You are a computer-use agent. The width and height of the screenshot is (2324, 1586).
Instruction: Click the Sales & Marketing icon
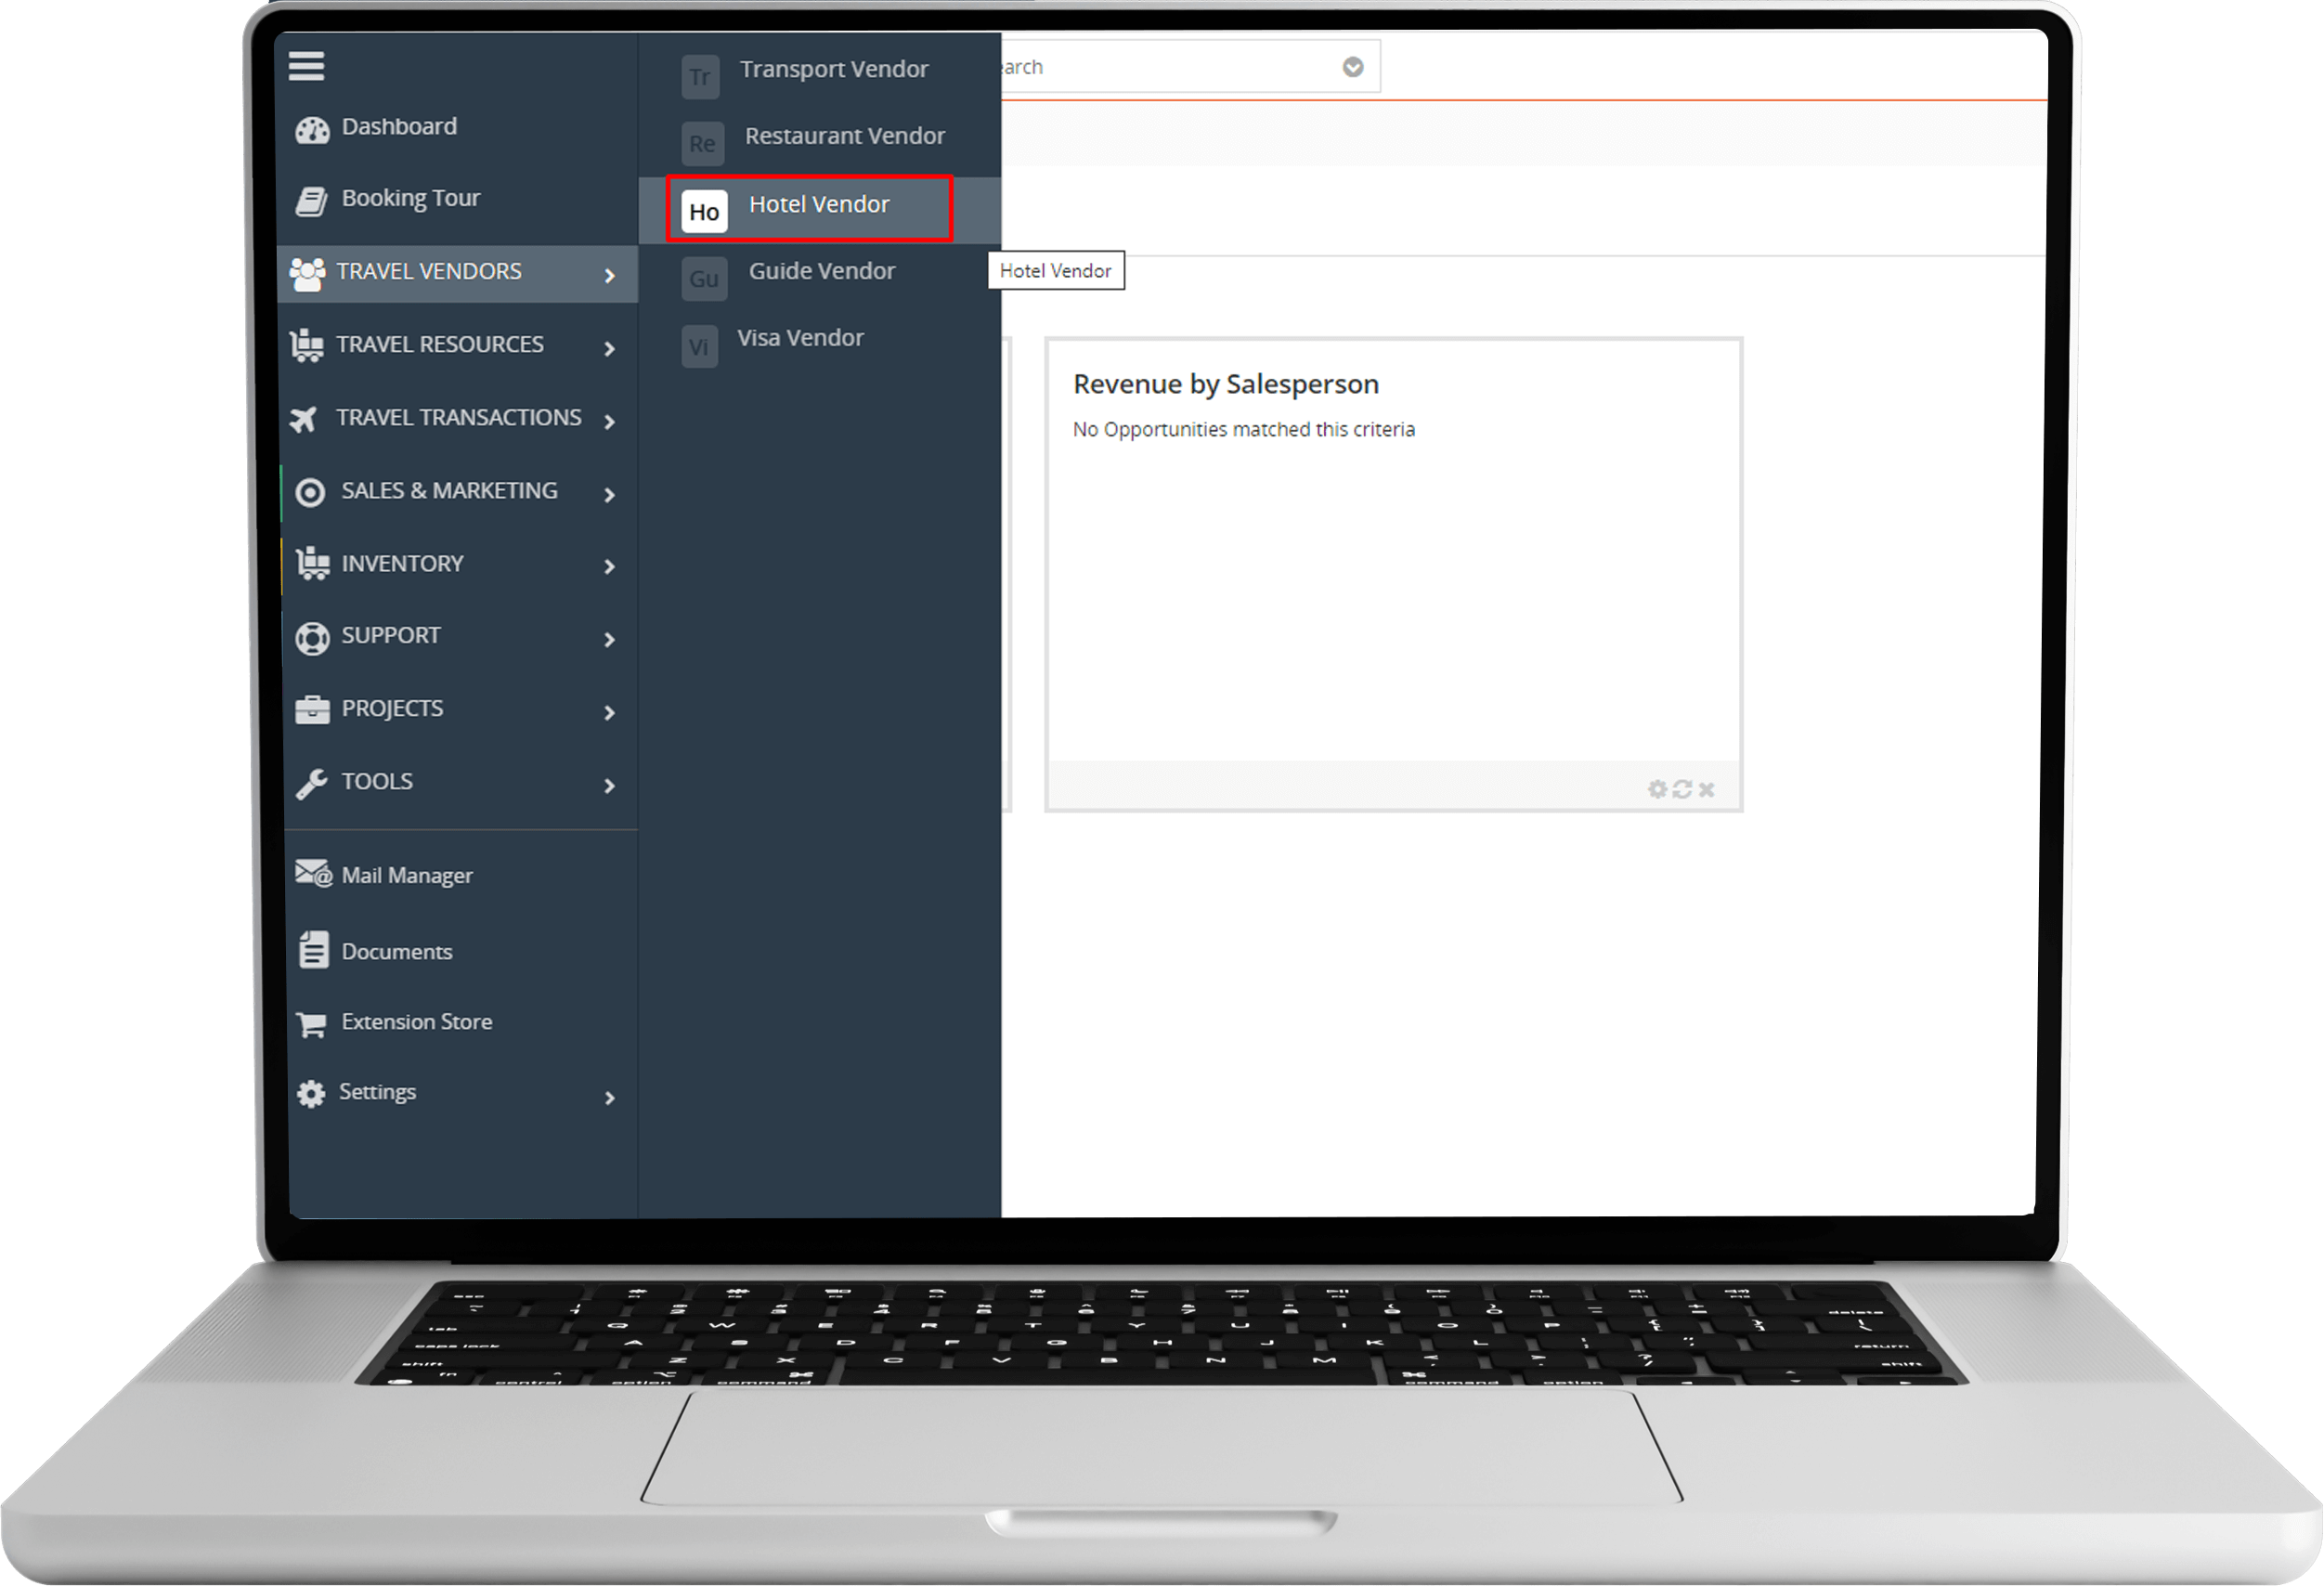(x=311, y=491)
